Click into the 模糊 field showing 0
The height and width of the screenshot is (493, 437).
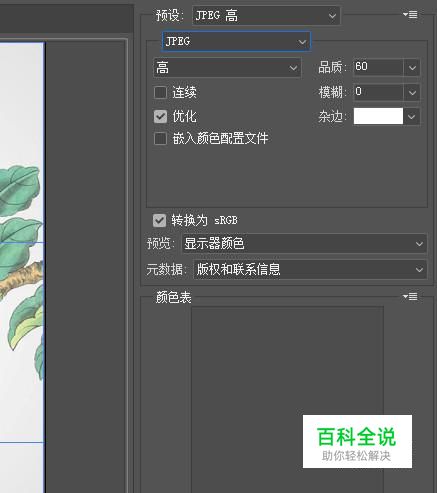[x=378, y=92]
